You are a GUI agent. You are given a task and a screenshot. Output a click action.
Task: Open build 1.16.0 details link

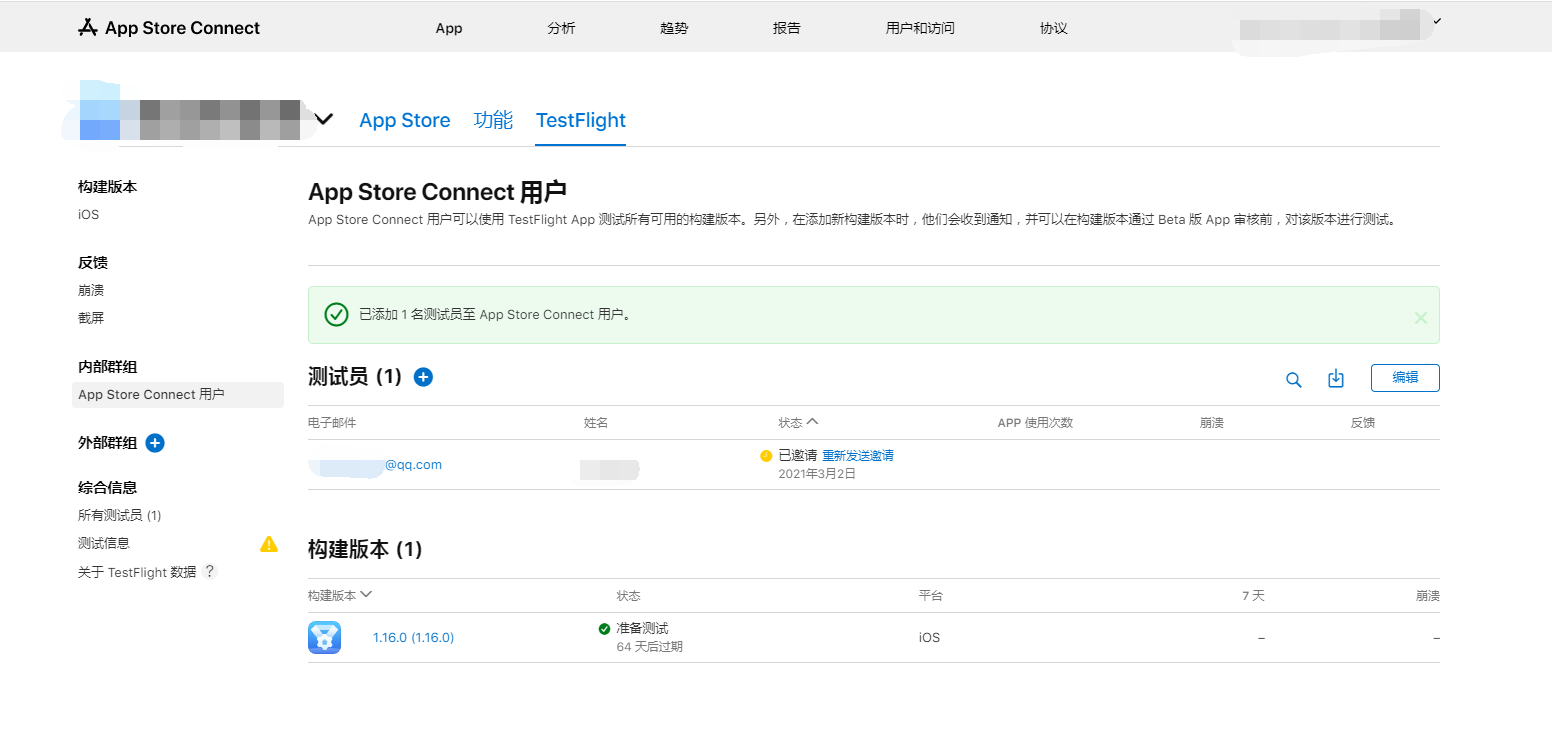413,637
